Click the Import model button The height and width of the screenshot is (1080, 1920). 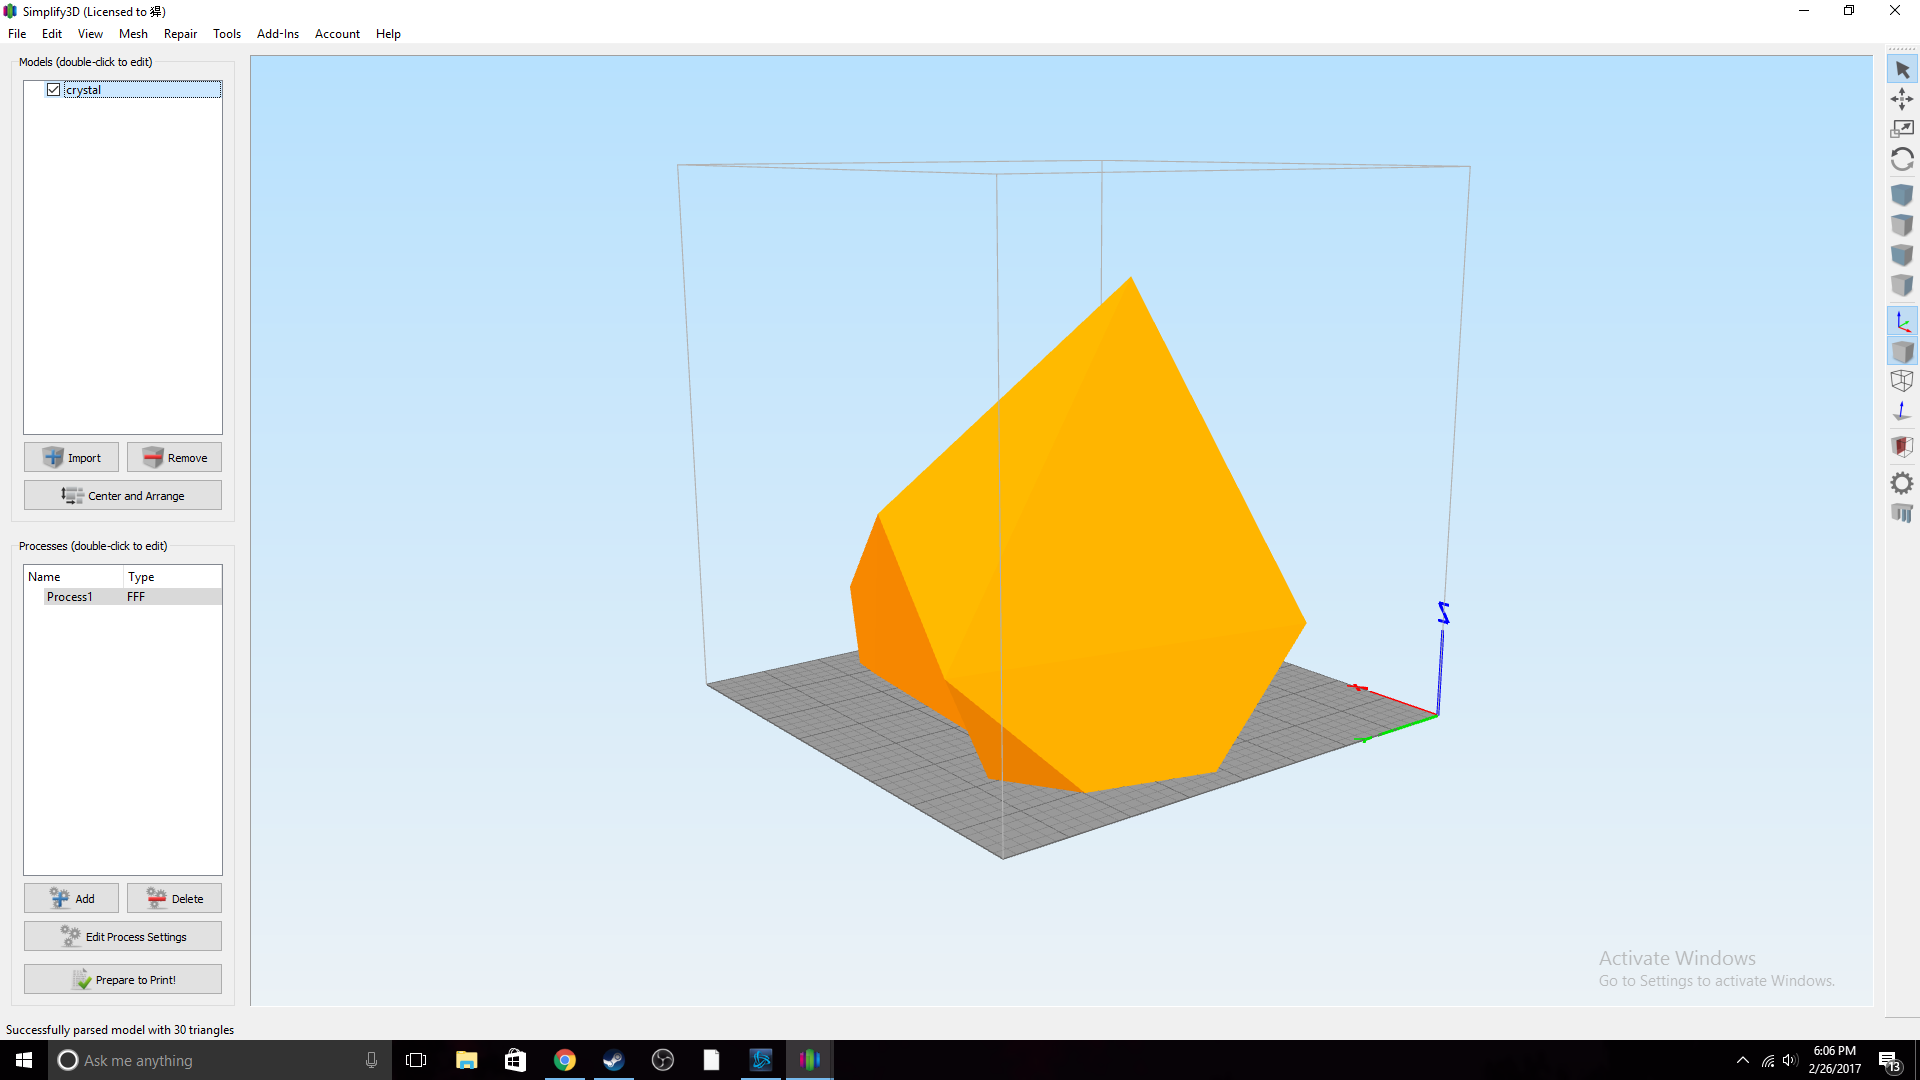71,457
